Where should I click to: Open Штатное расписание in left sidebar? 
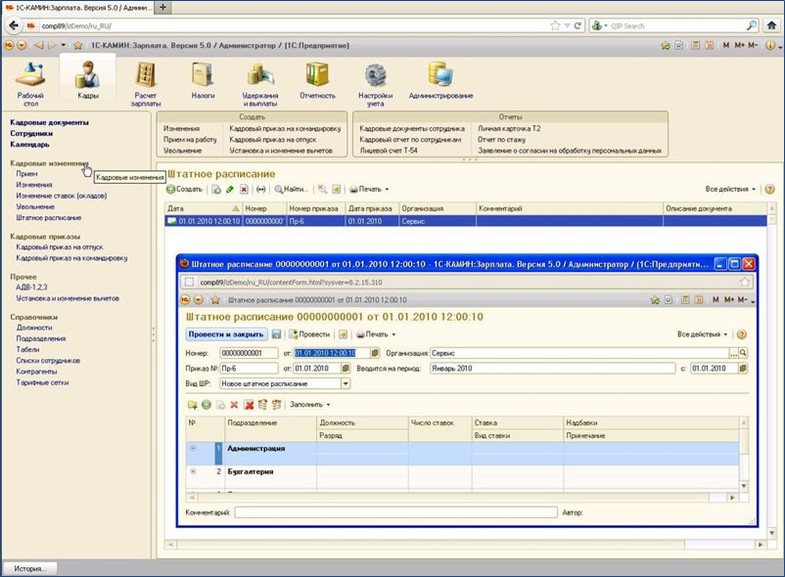pyautogui.click(x=48, y=217)
